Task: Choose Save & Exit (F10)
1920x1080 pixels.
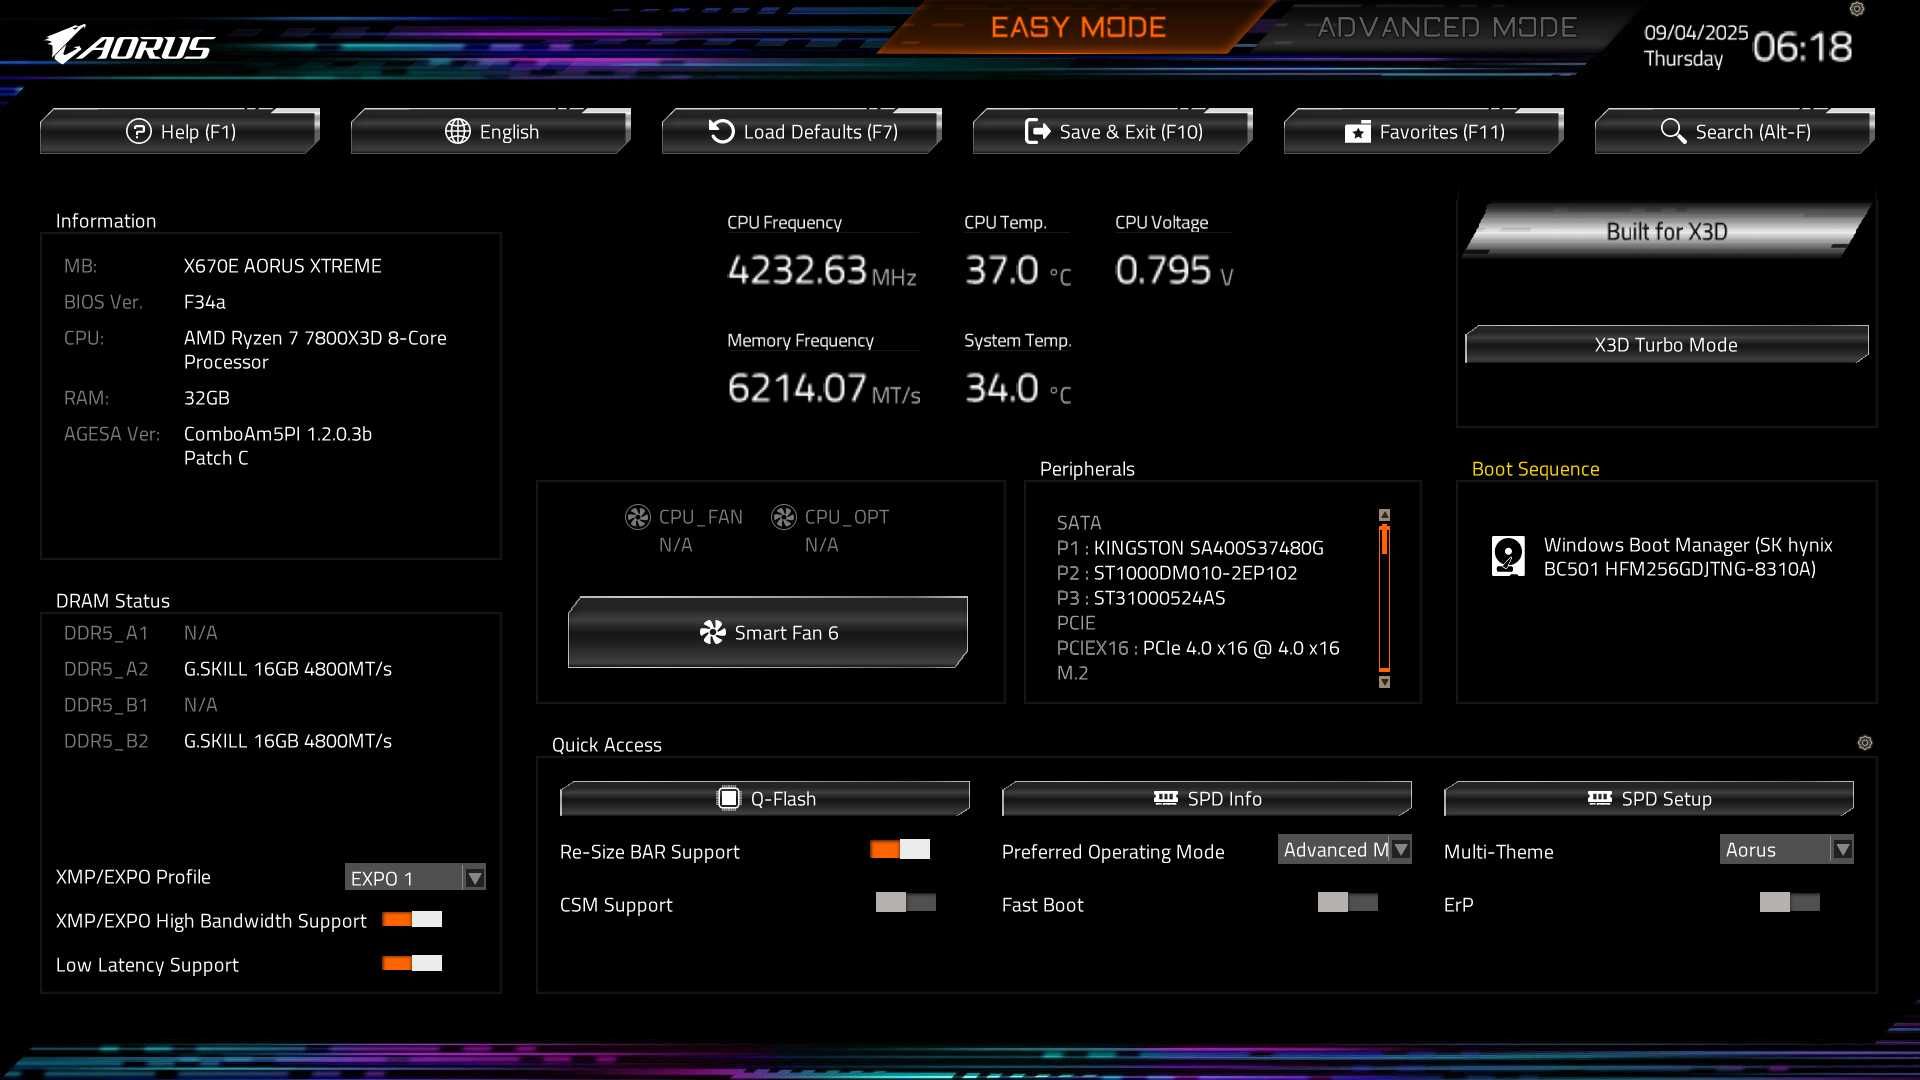Action: pos(1113,131)
